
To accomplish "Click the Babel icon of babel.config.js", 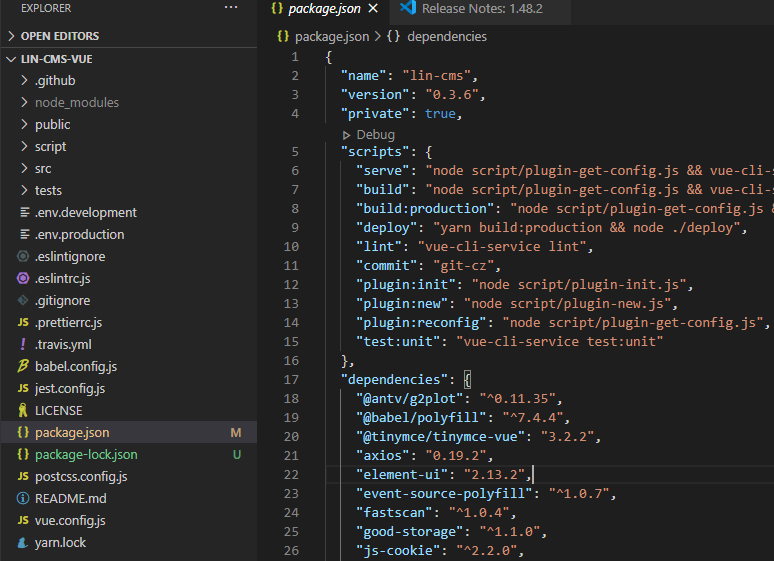I will point(23,366).
